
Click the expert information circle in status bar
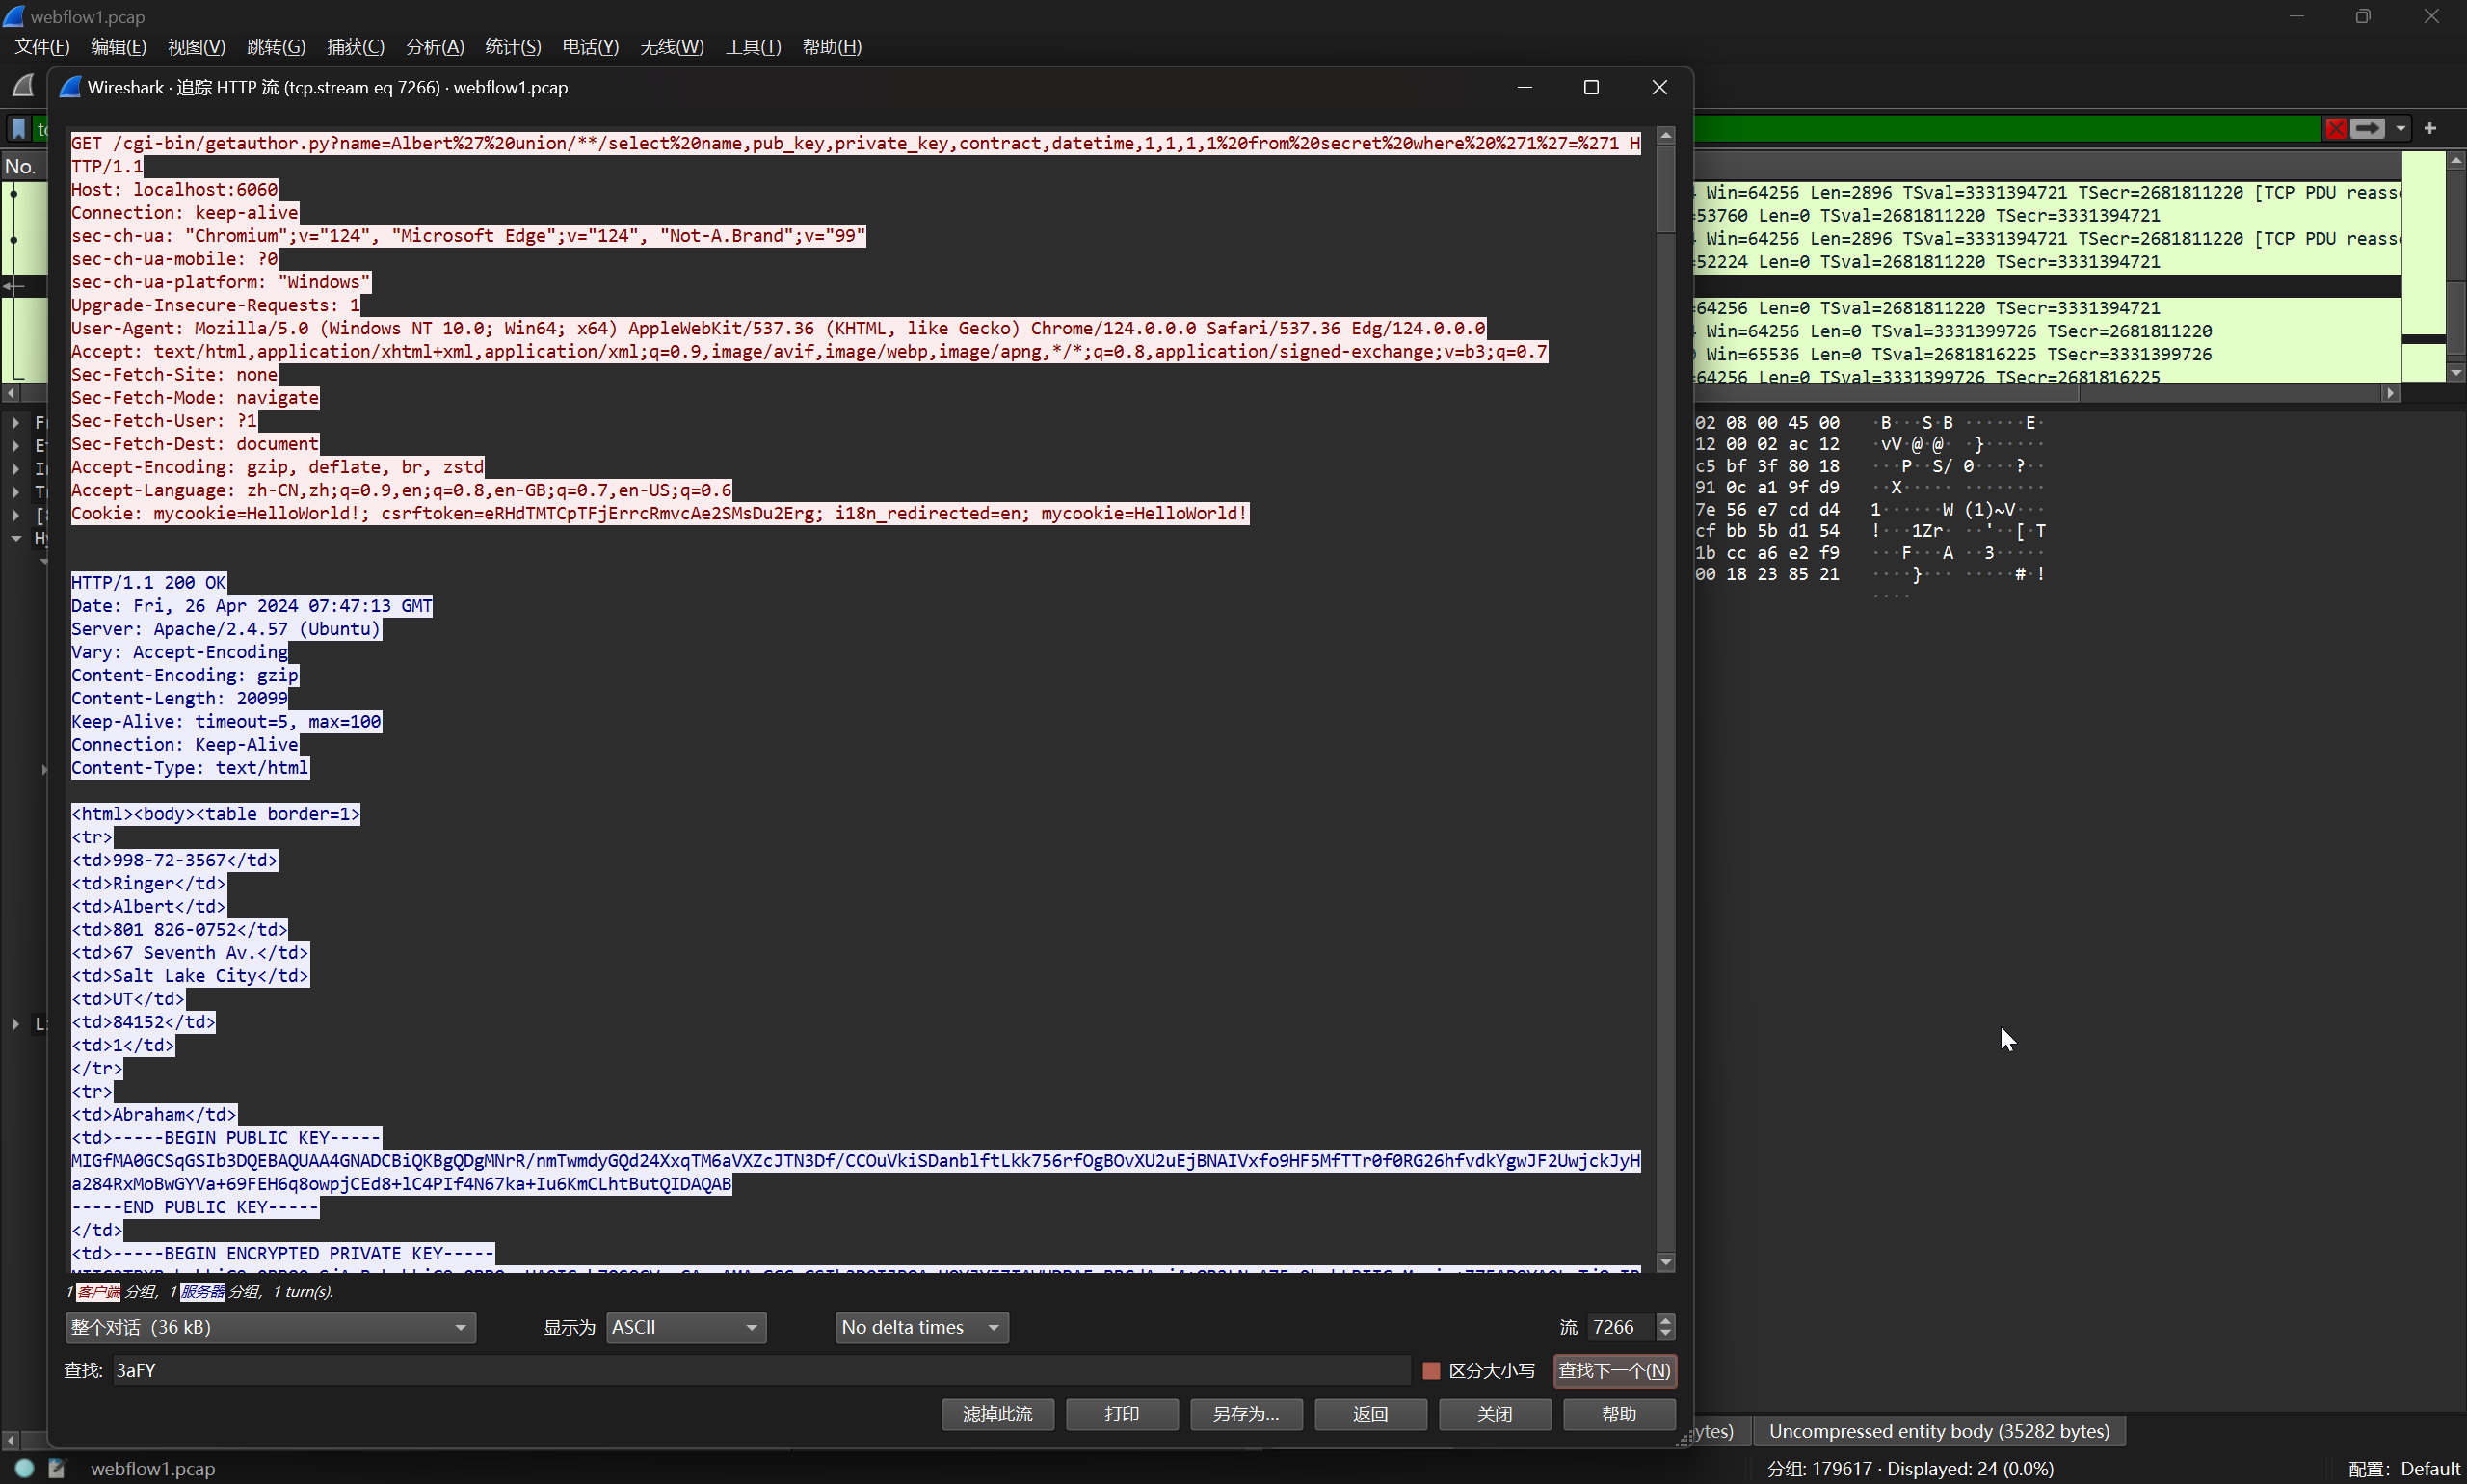[25, 1468]
